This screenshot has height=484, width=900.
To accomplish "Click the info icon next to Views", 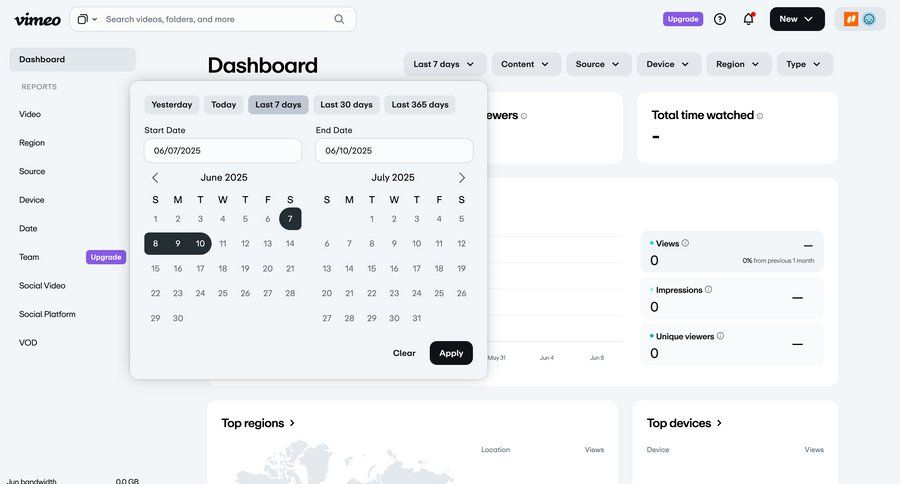I will point(685,243).
